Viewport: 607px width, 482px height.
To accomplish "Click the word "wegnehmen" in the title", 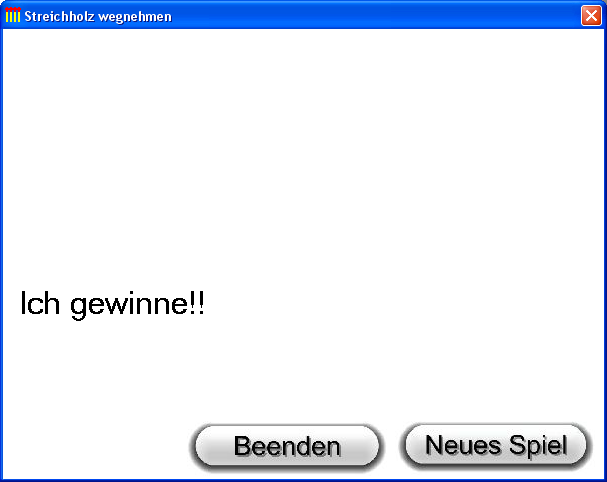I will click(x=135, y=17).
